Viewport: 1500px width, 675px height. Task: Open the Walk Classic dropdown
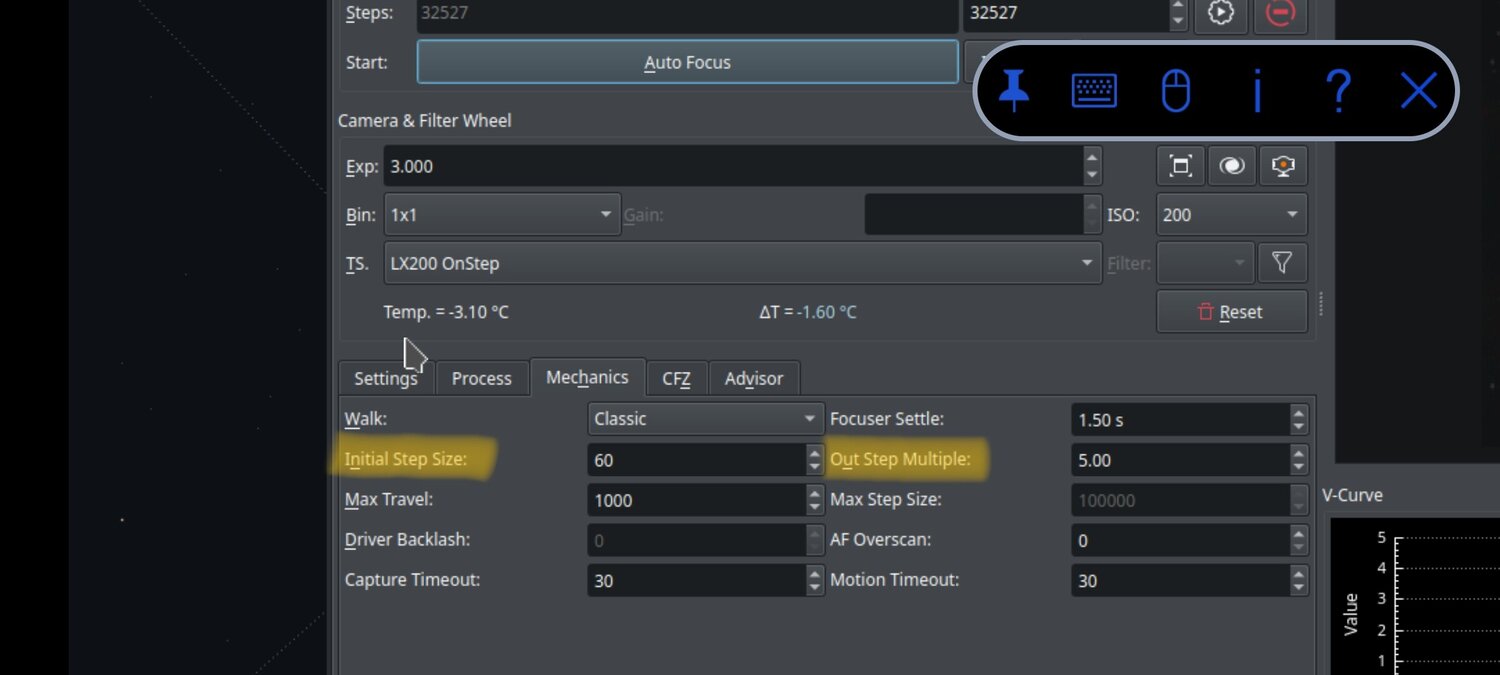coord(706,419)
